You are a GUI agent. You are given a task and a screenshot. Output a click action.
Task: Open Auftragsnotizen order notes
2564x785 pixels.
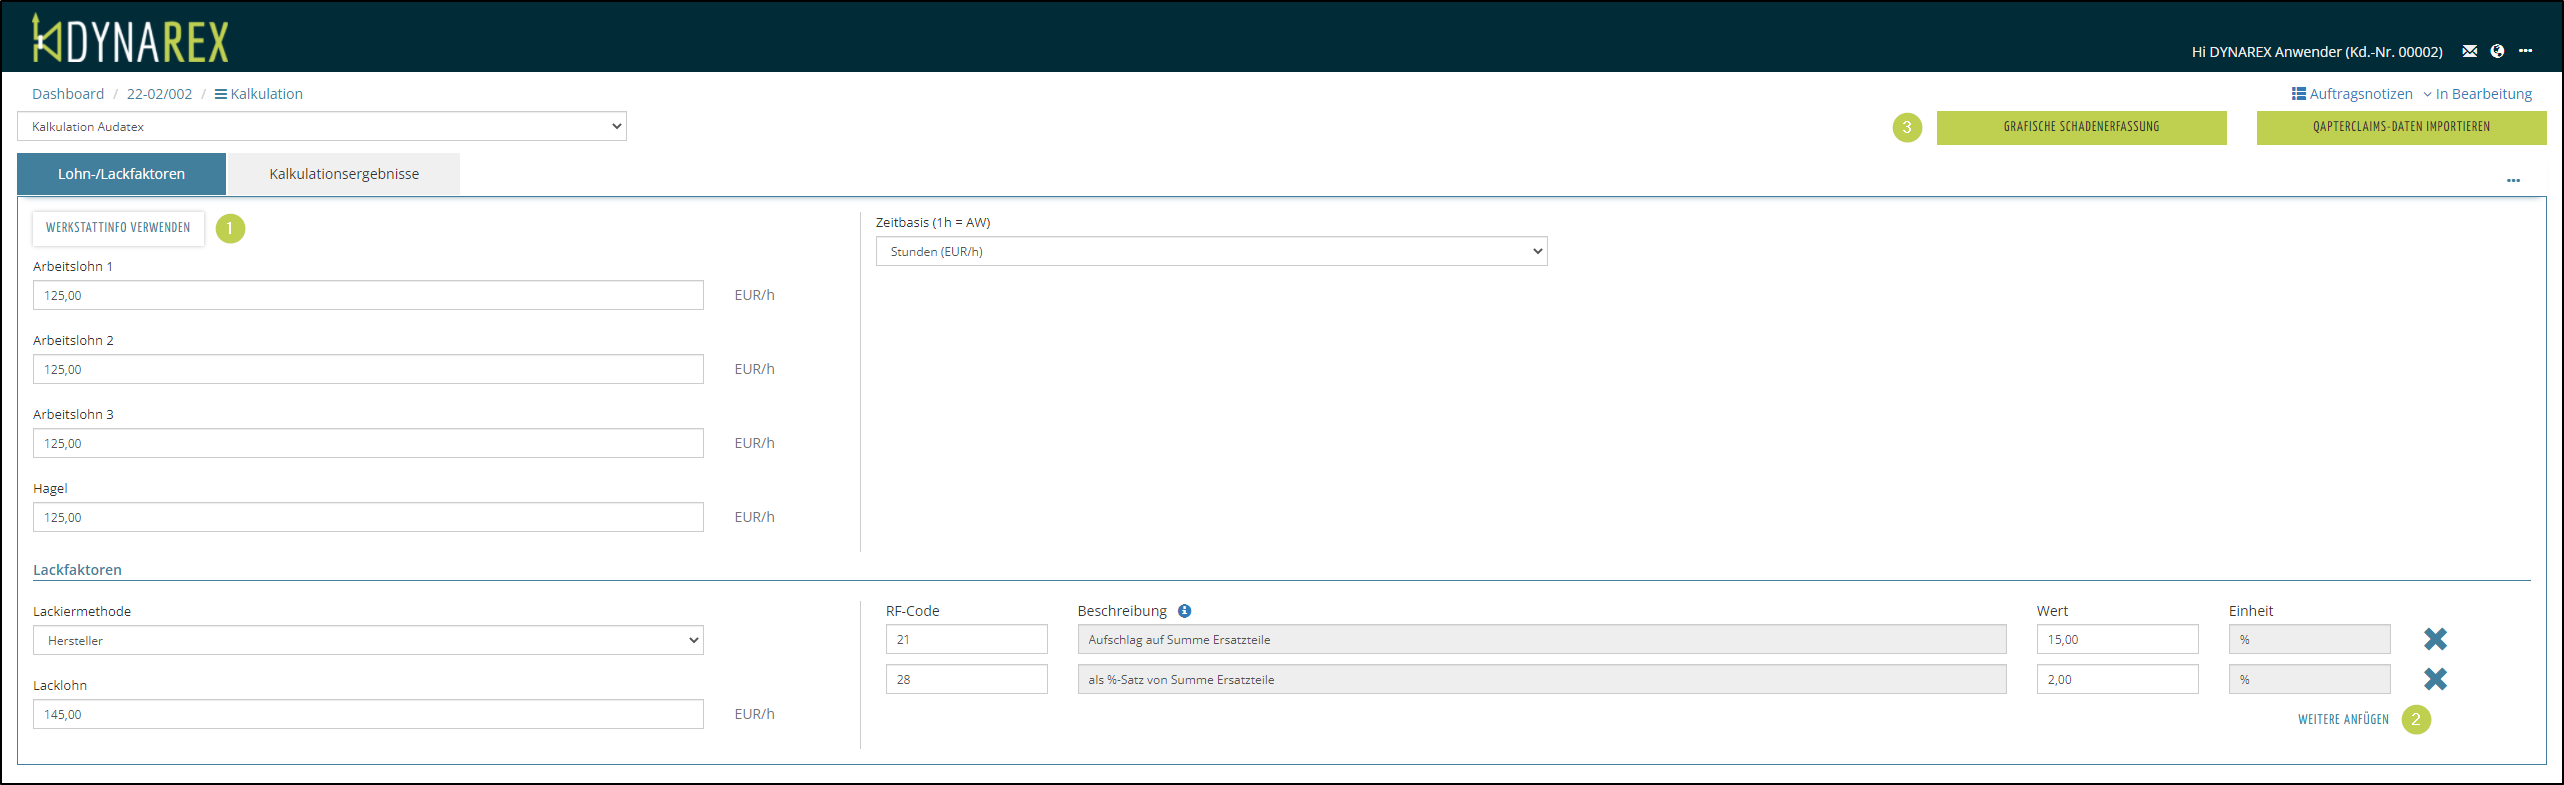2352,94
